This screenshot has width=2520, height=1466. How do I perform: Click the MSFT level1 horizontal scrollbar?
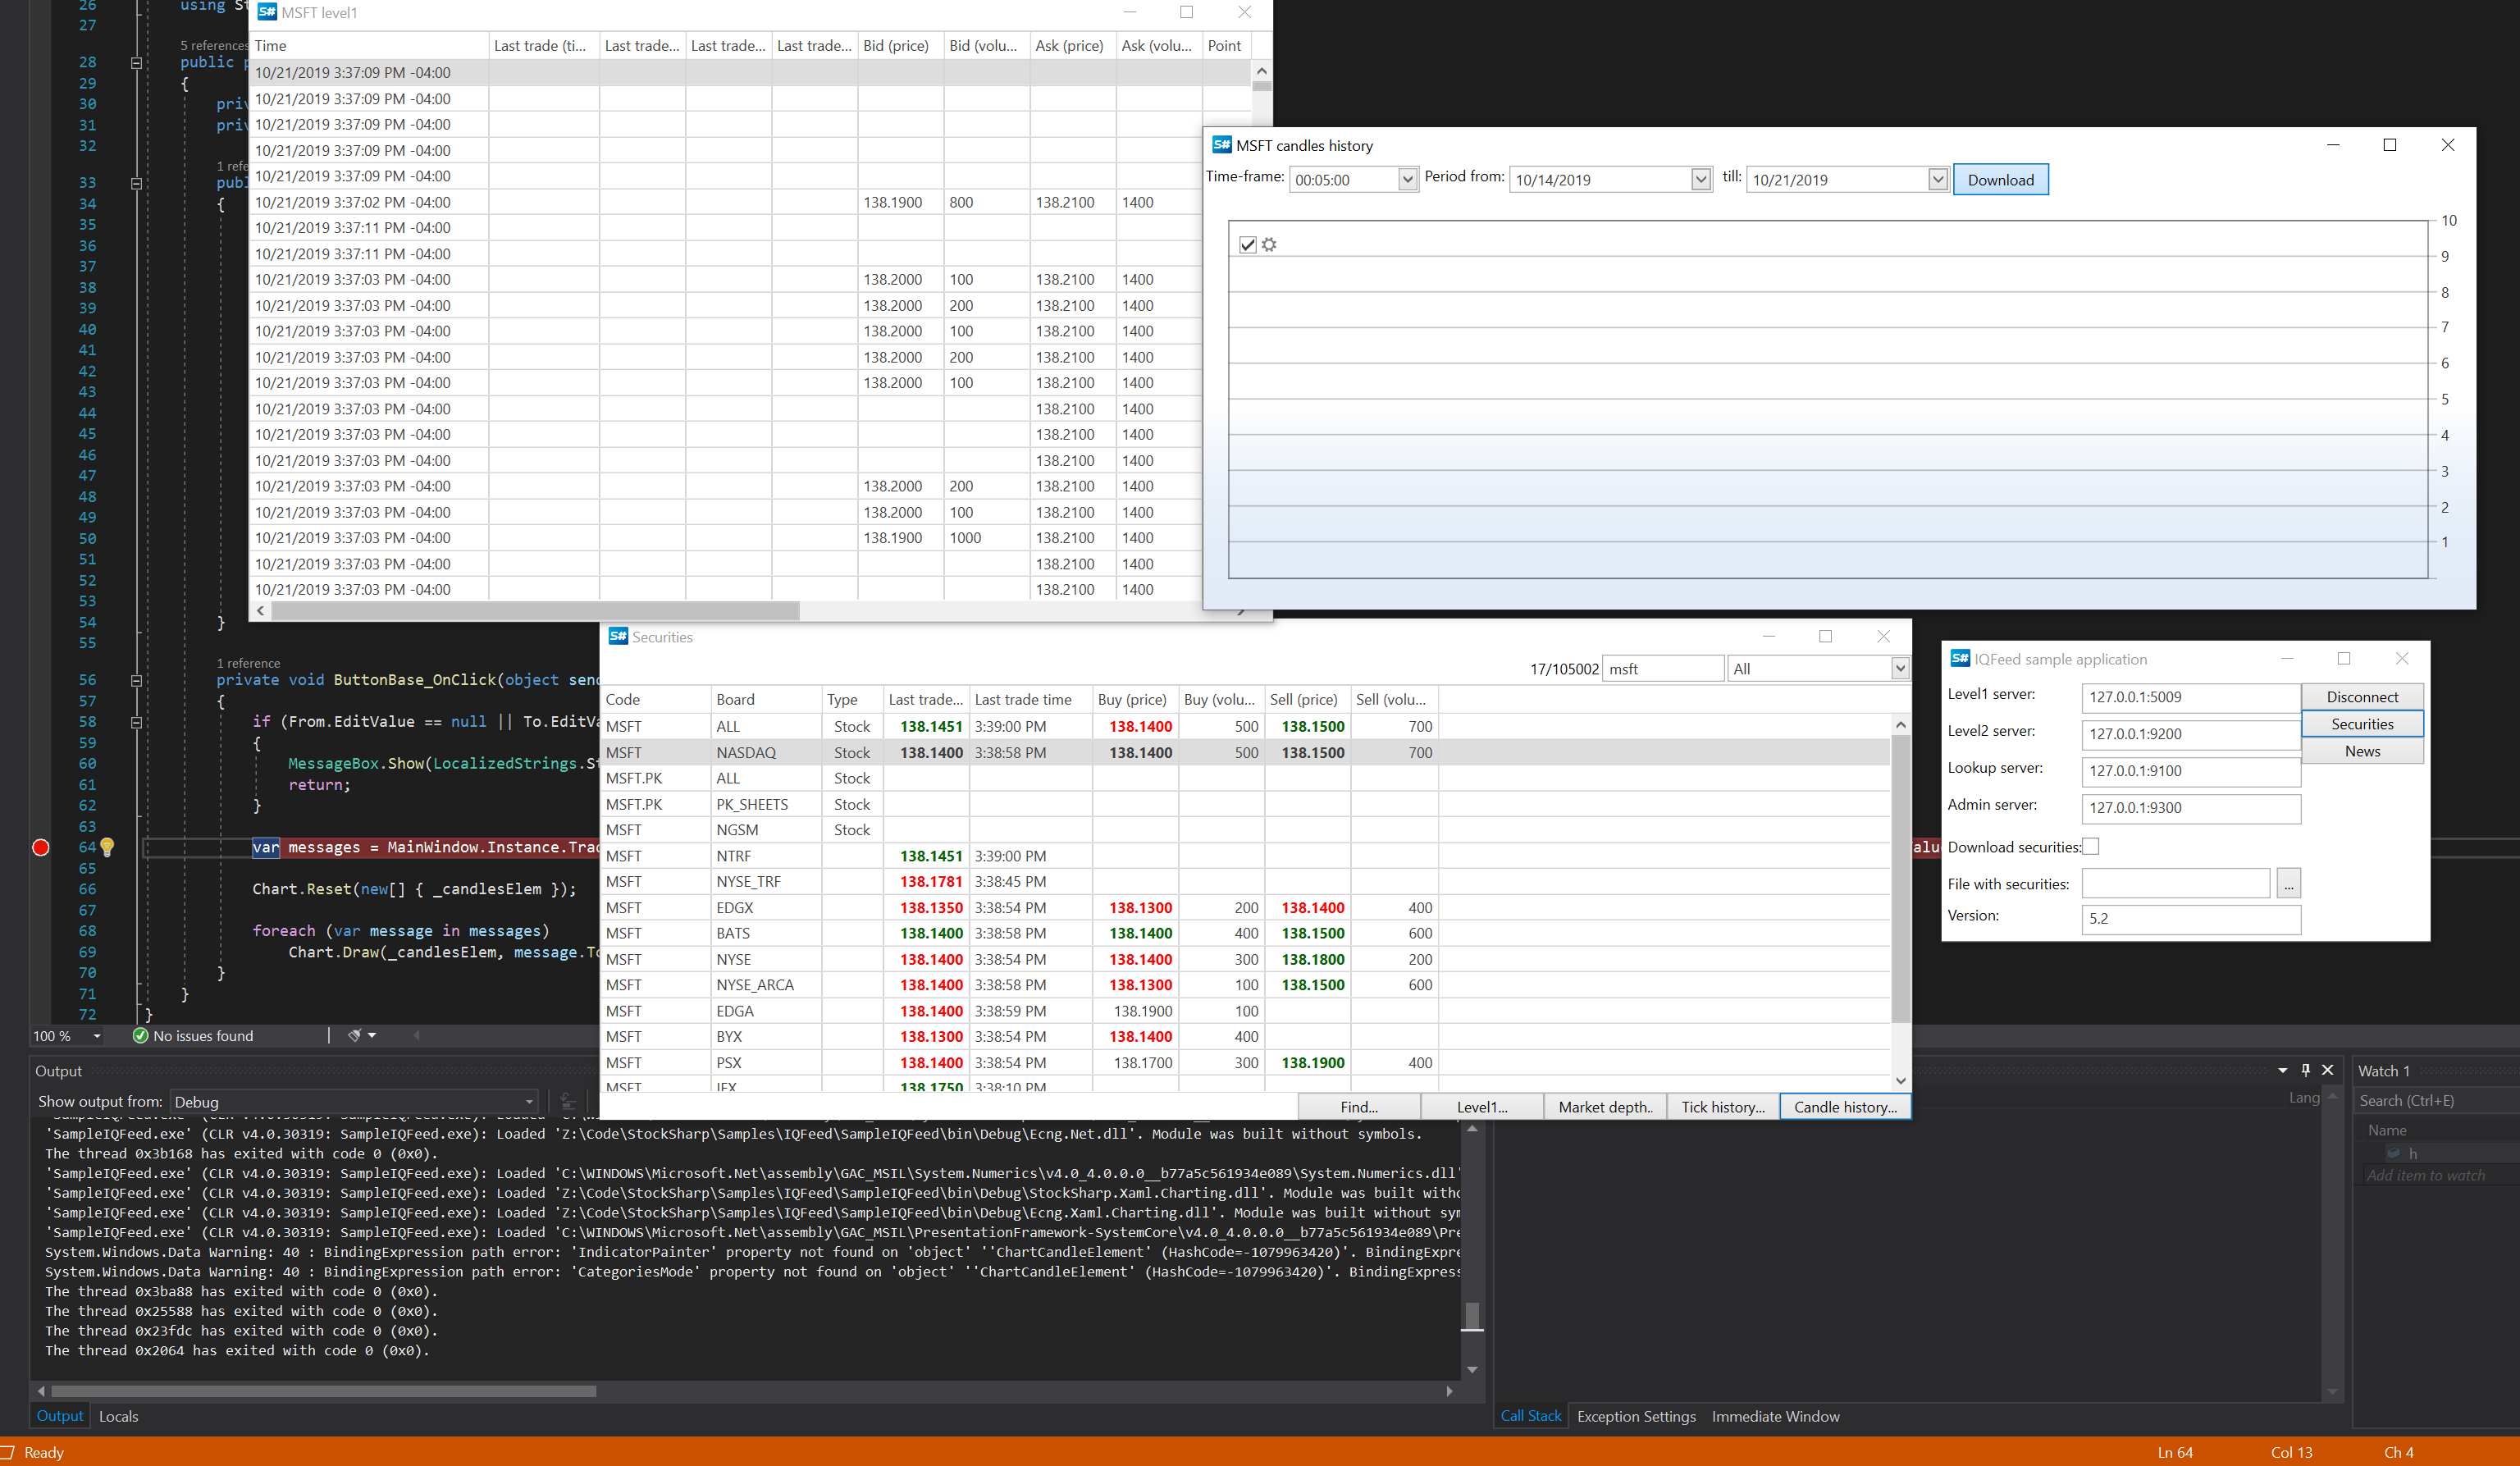click(x=535, y=610)
